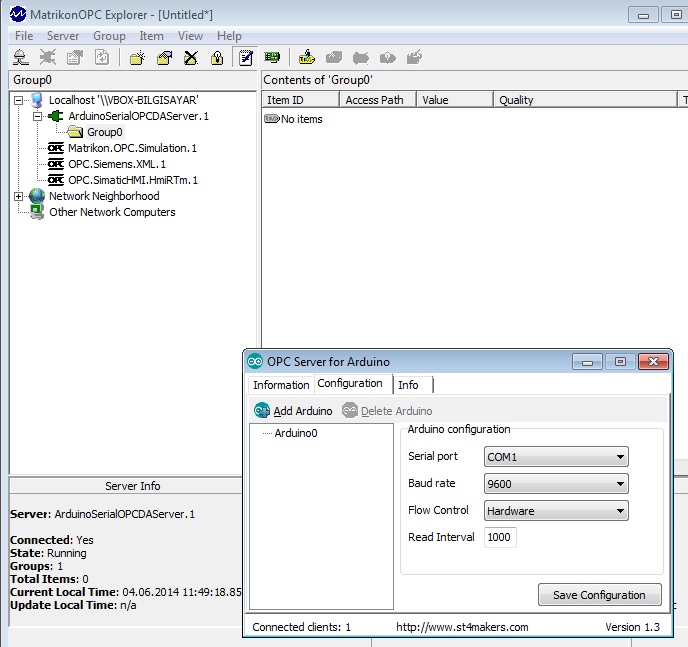The height and width of the screenshot is (647, 688).
Task: Open the View menu
Action: click(x=190, y=36)
